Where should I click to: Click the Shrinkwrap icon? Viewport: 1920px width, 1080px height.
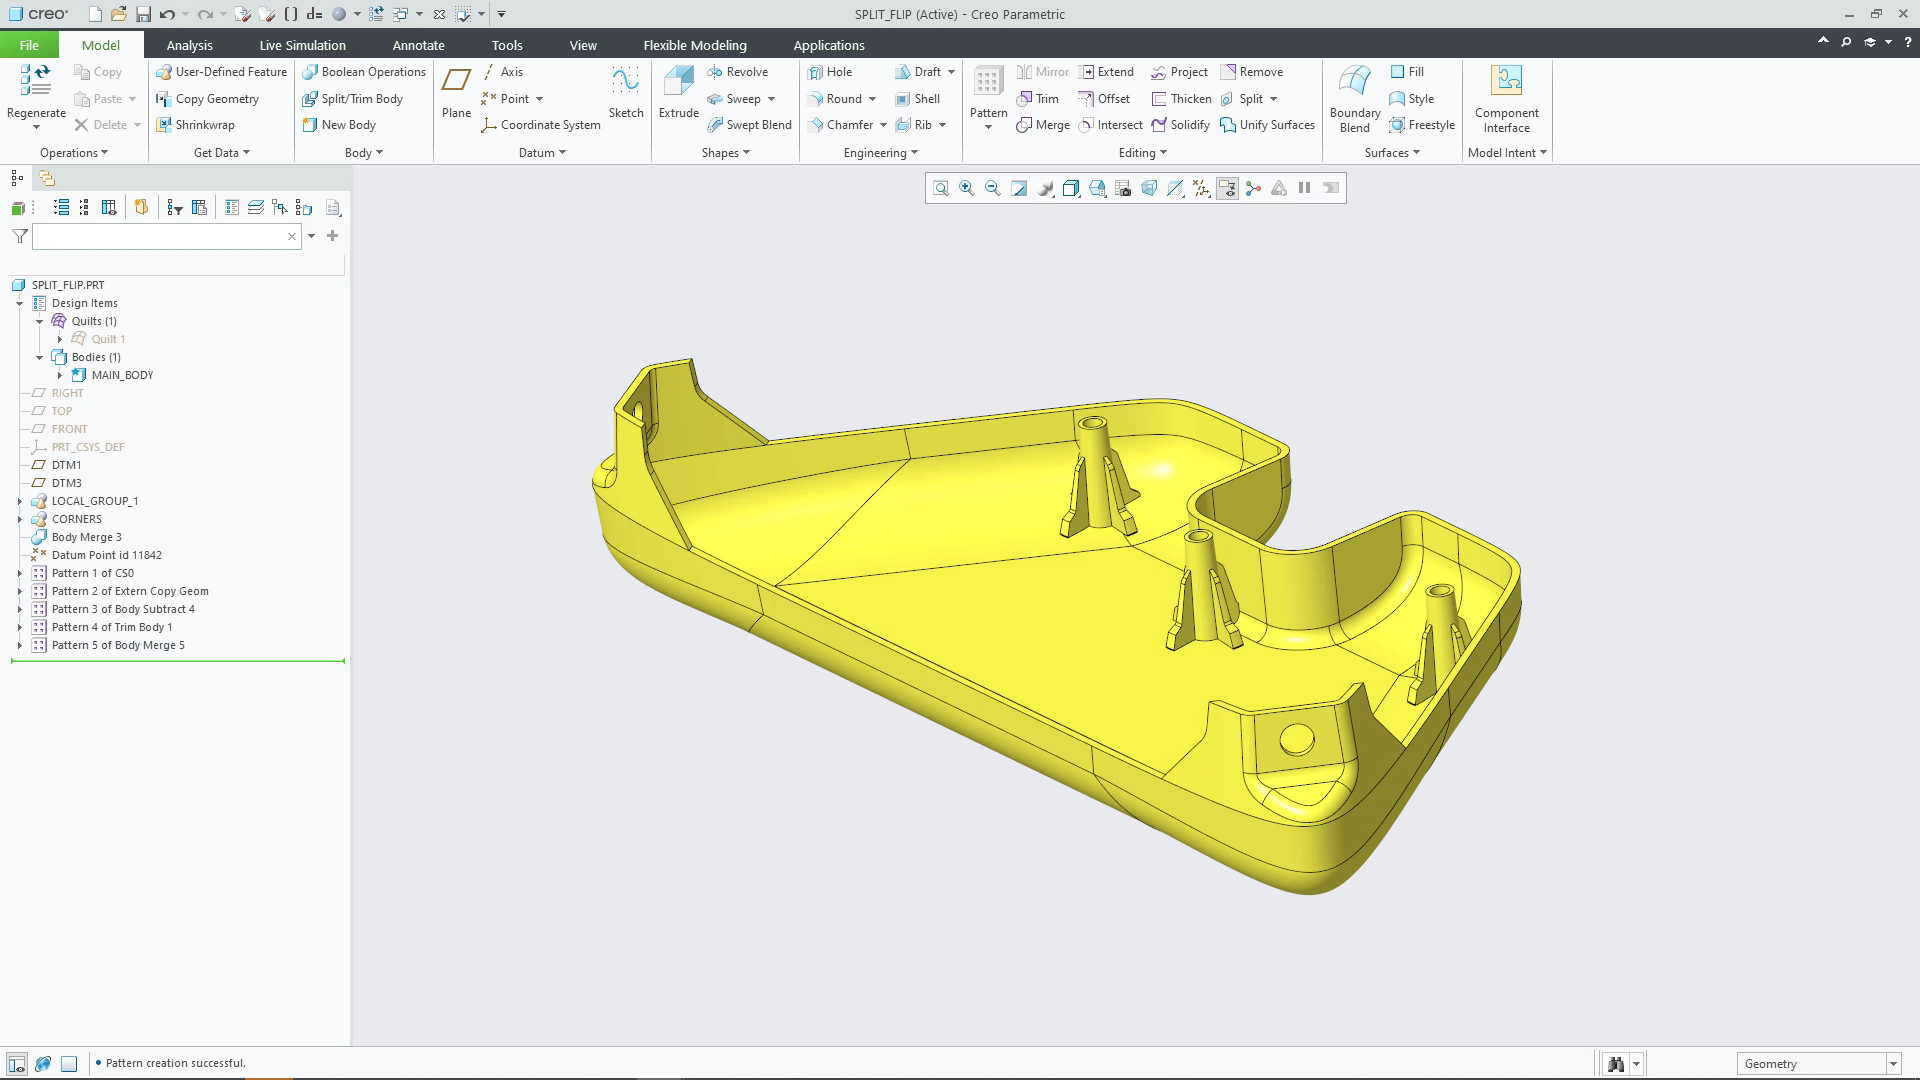click(164, 125)
